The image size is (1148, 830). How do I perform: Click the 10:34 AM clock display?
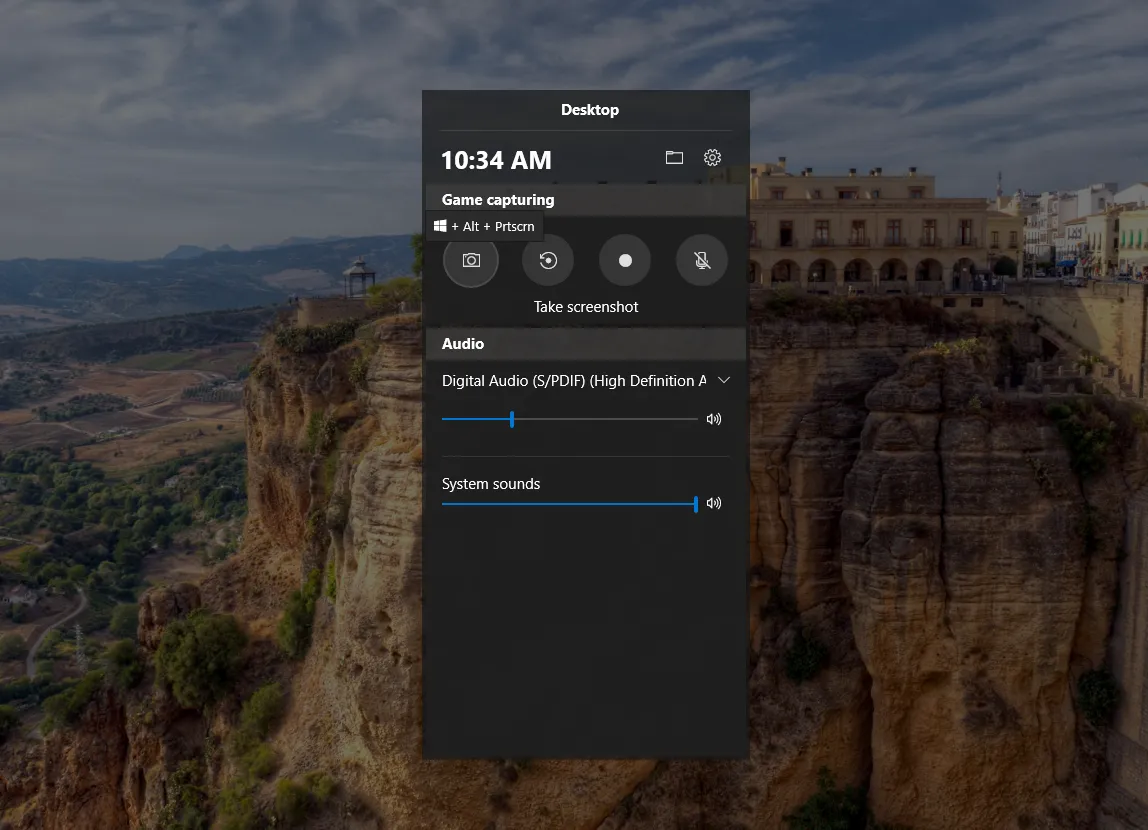click(x=496, y=160)
